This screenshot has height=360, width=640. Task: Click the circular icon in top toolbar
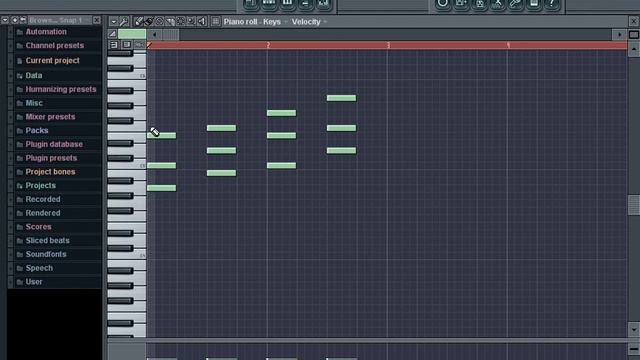(x=442, y=4)
